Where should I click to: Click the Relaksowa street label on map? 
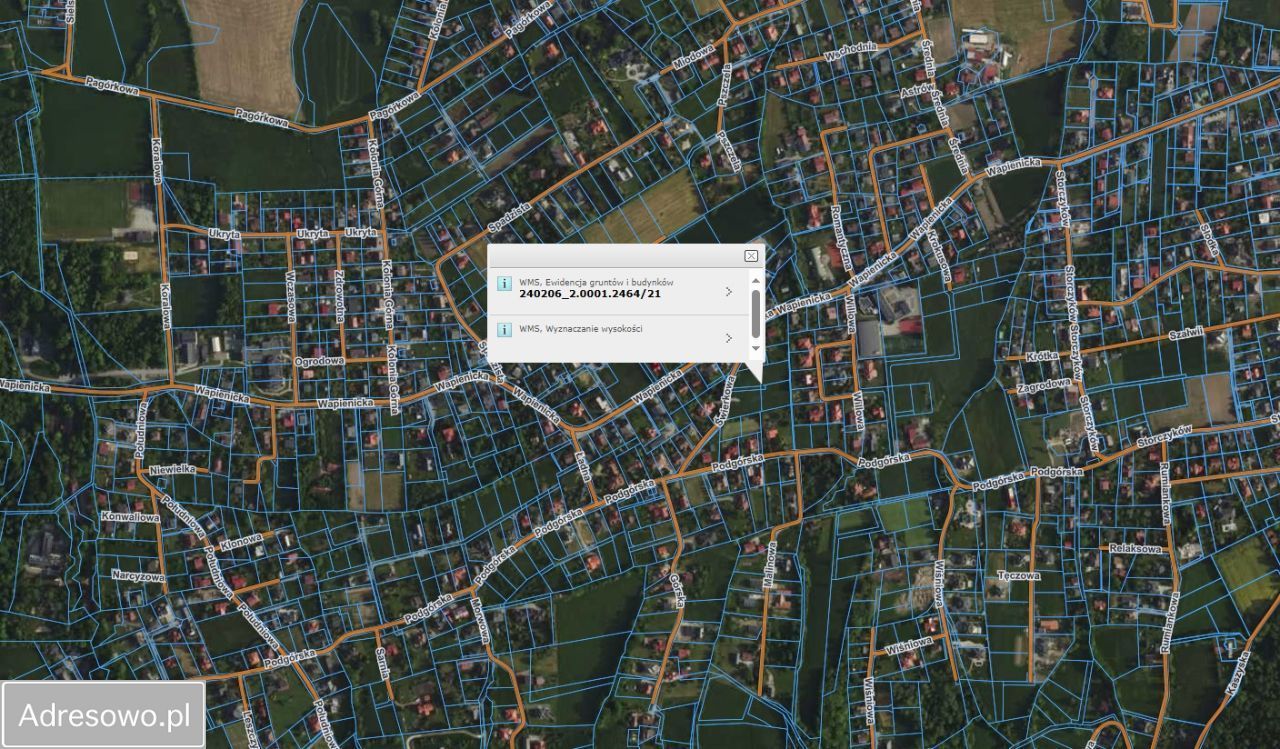[1135, 549]
